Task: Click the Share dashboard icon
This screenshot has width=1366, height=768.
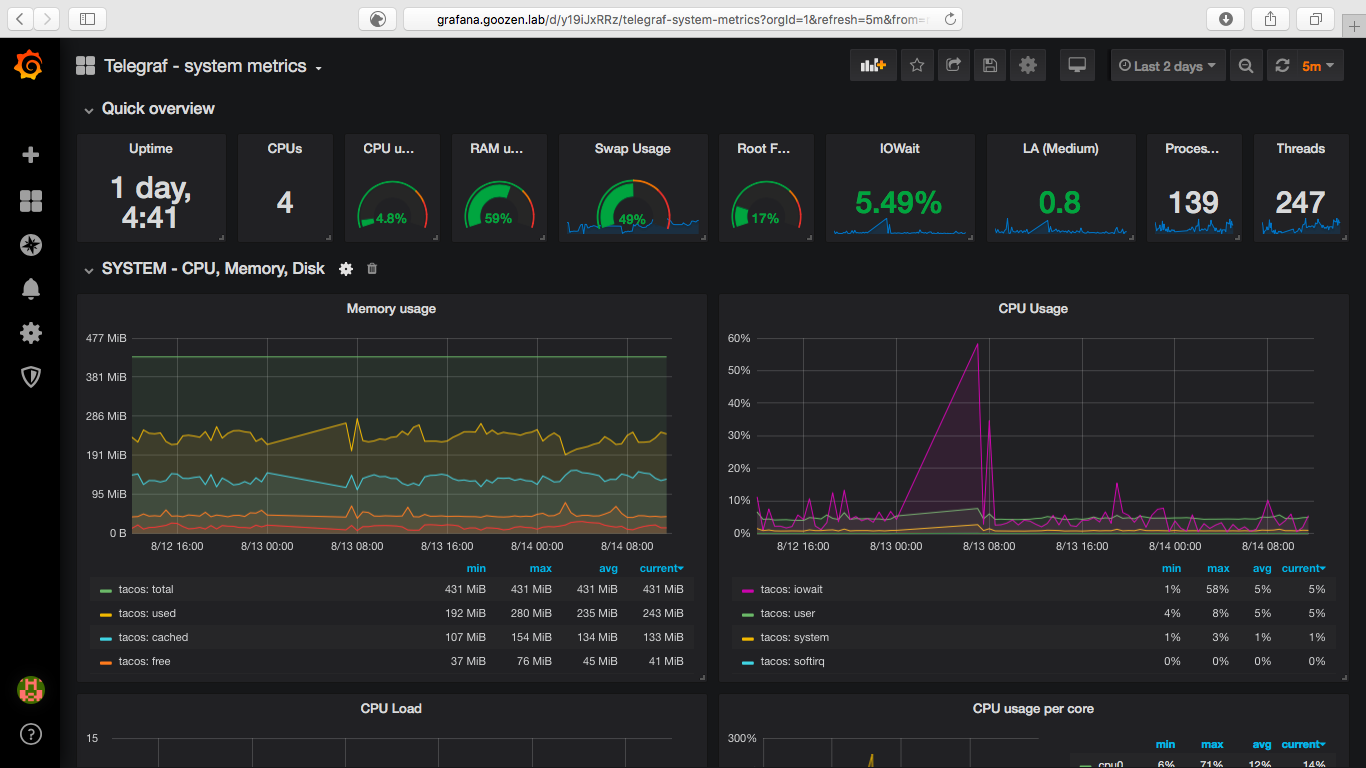Action: [x=953, y=66]
